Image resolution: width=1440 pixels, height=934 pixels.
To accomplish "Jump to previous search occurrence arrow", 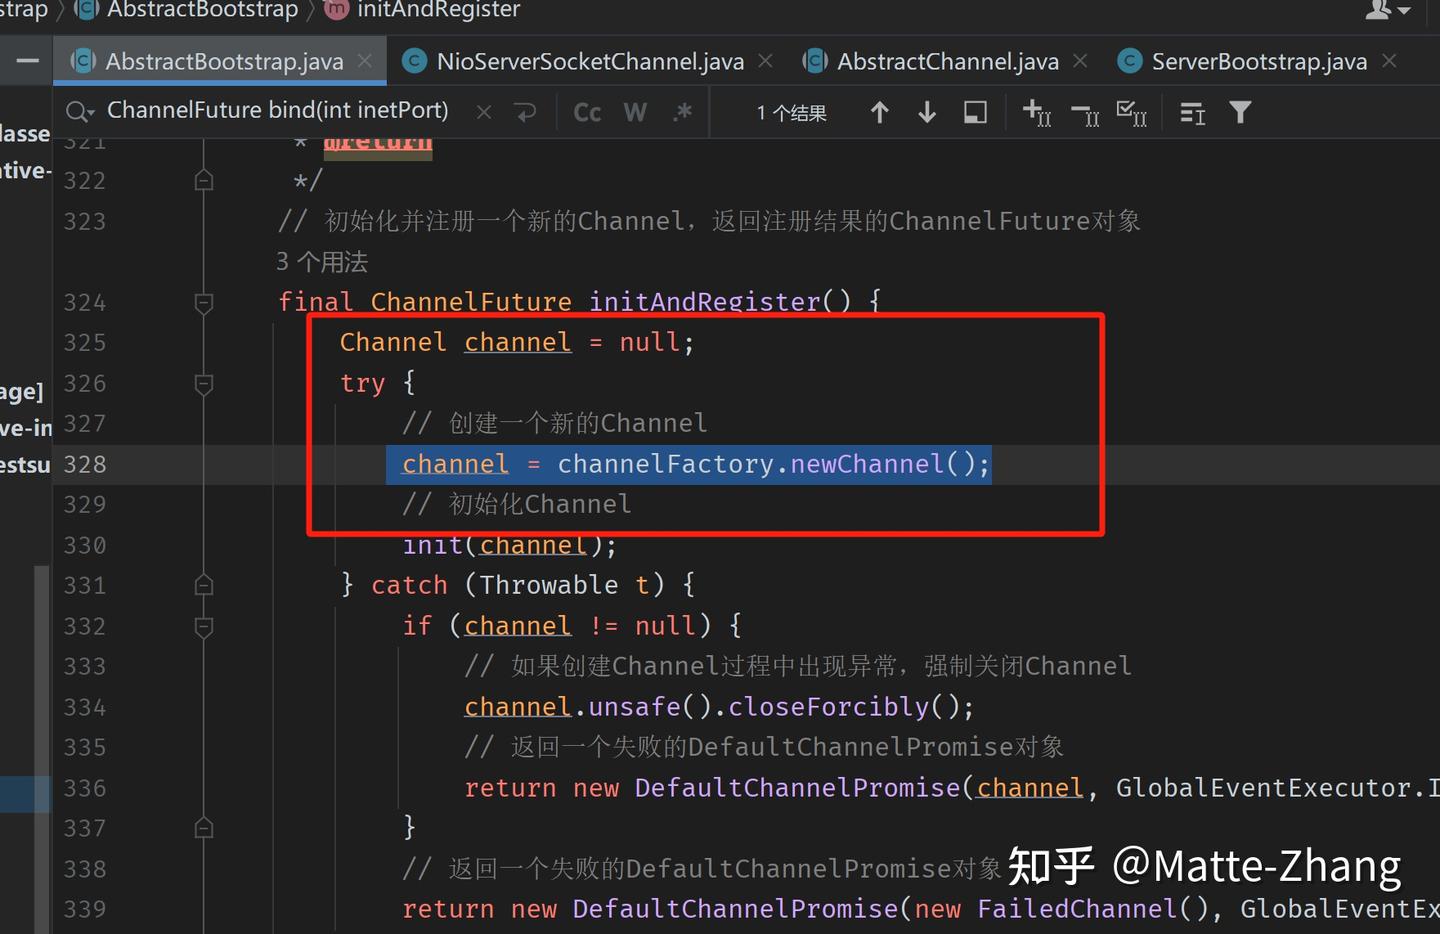I will tap(879, 112).
